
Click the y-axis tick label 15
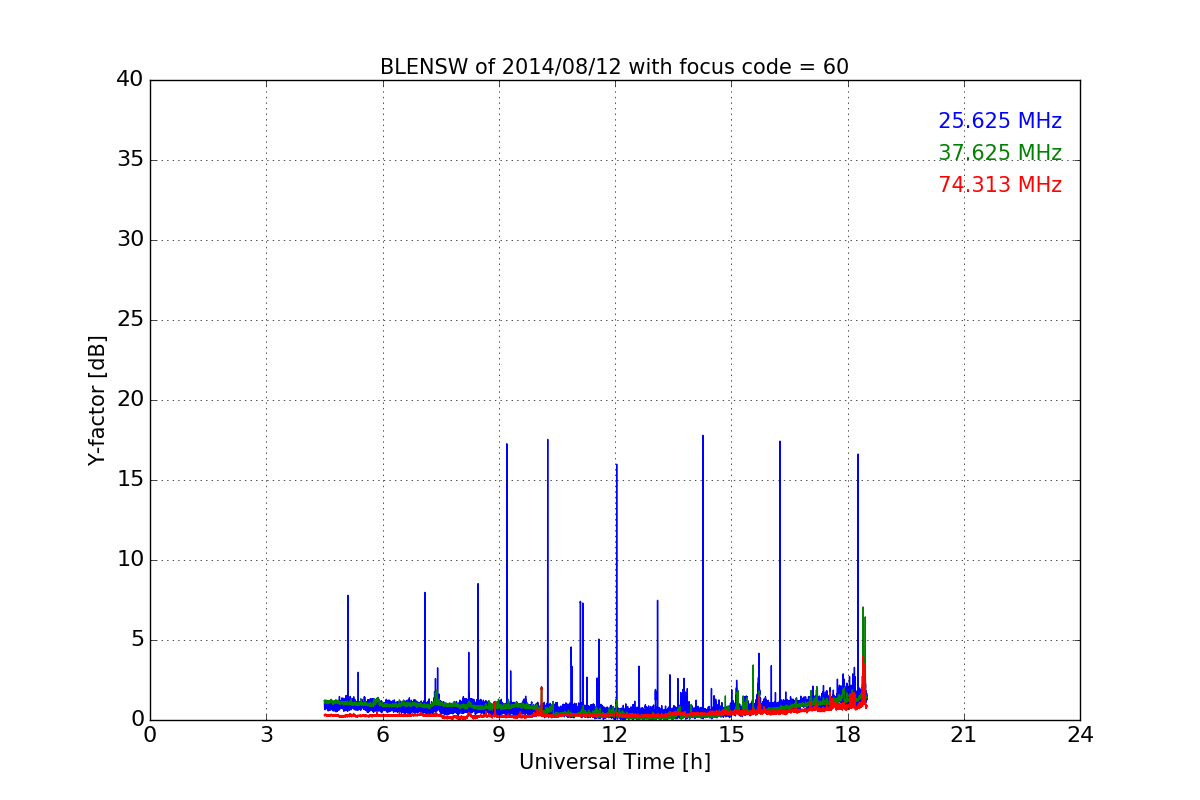[x=130, y=480]
